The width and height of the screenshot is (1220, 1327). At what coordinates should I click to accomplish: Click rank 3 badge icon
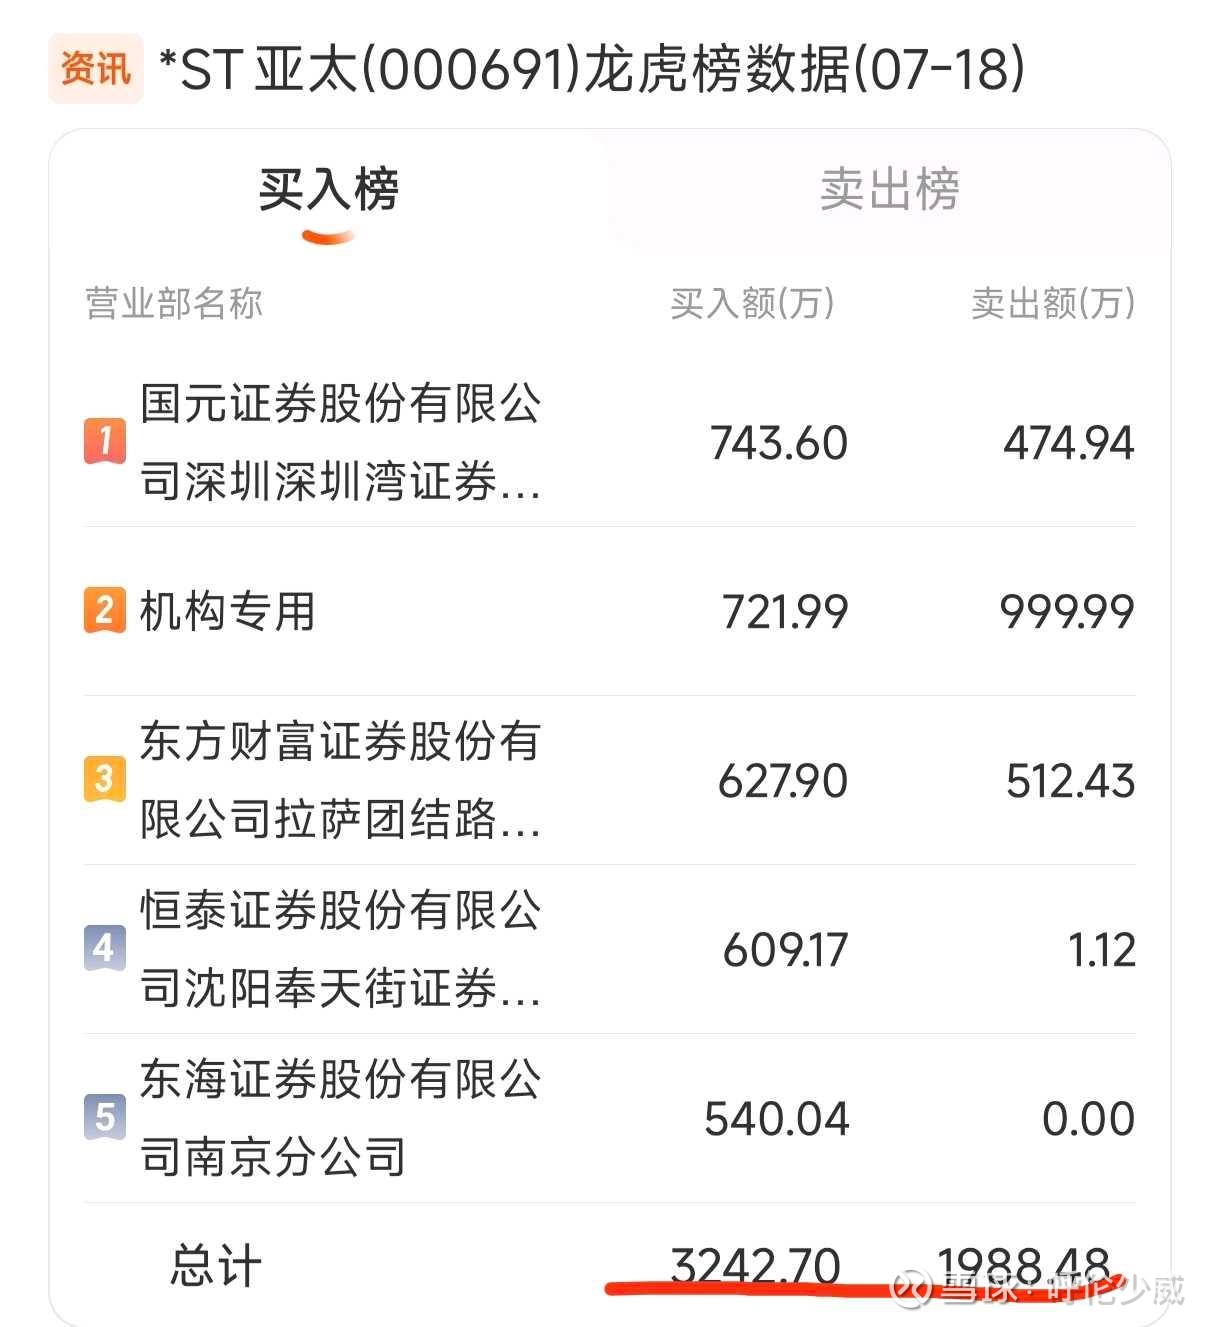[105, 779]
